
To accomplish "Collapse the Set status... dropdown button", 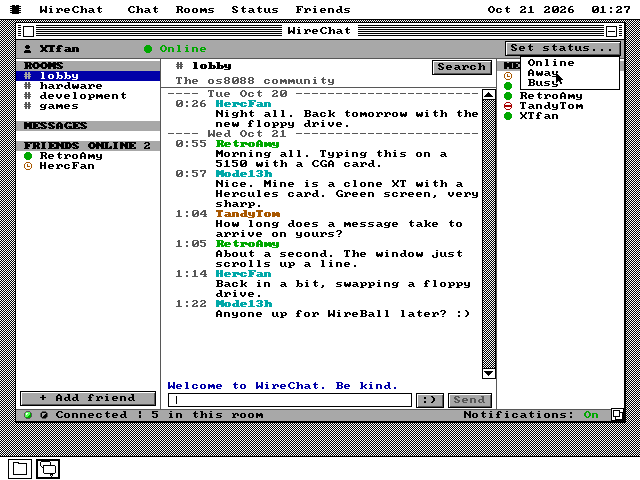I will pyautogui.click(x=562, y=48).
